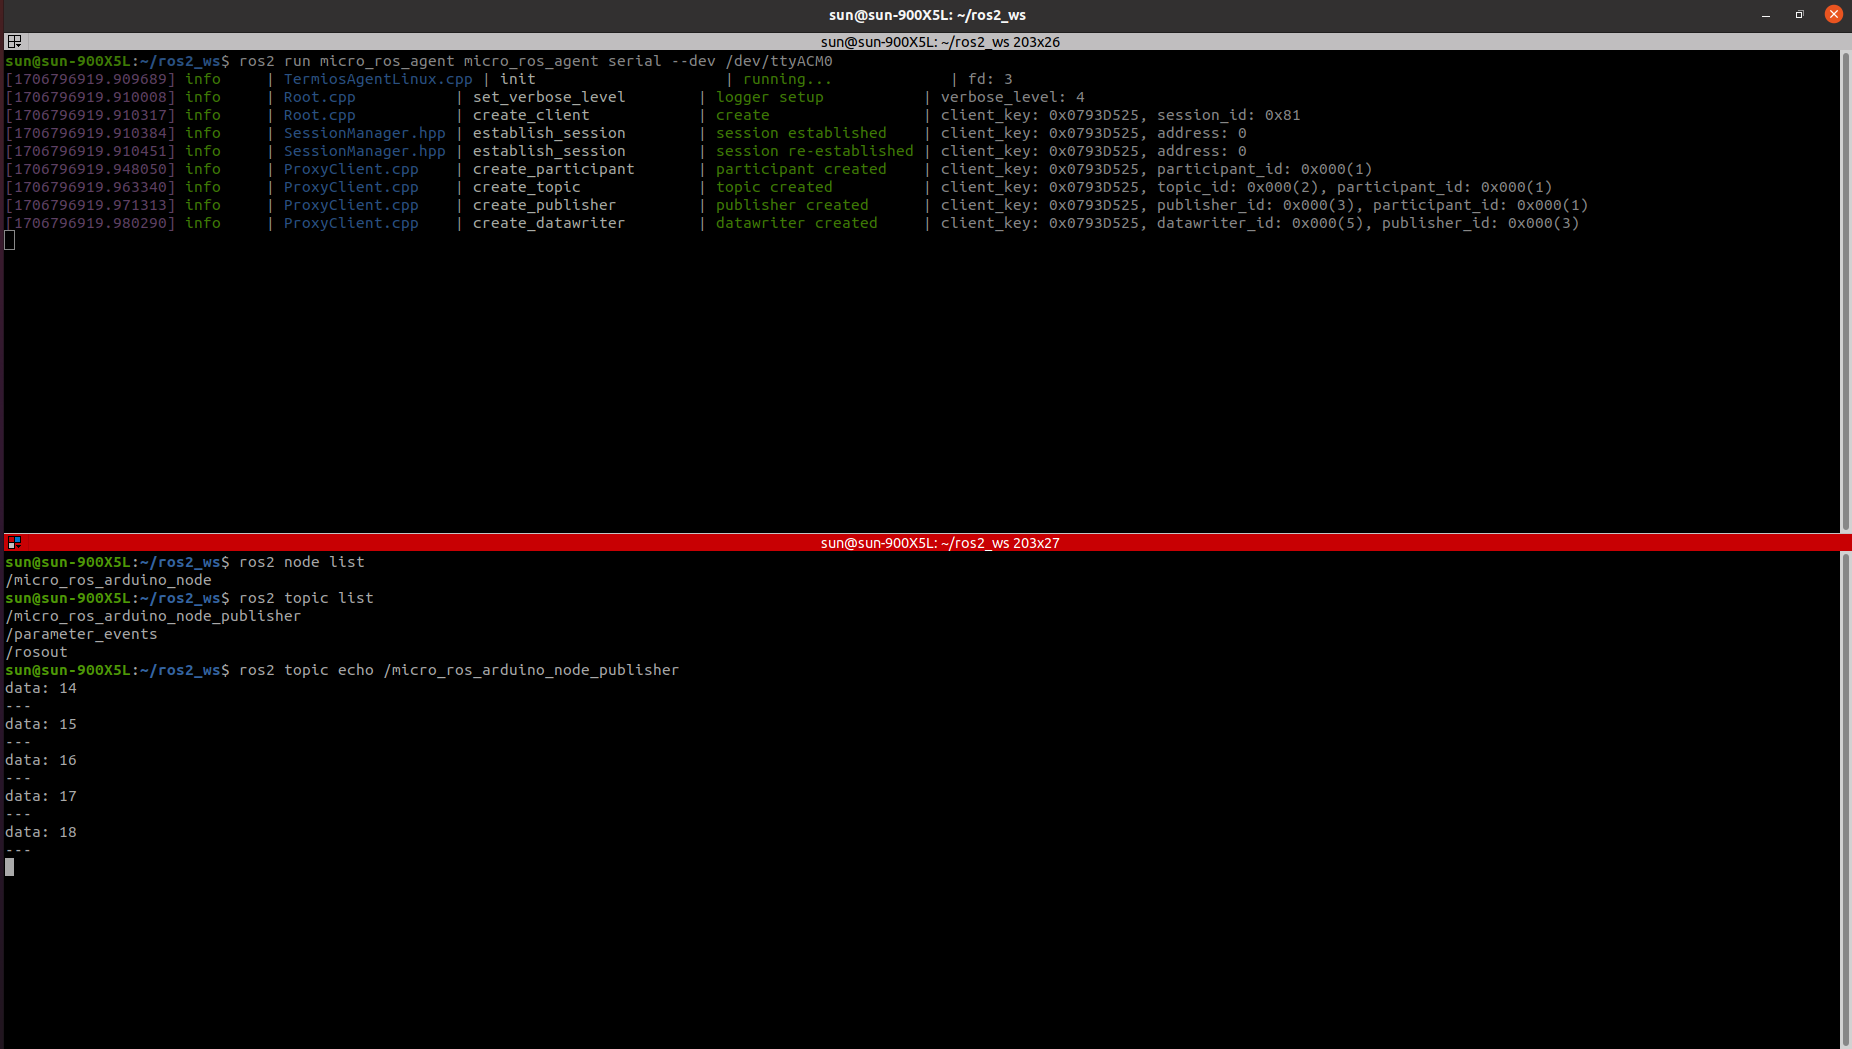1852x1049 pixels.
Task: Click '/rosout' topic line
Action: coord(36,652)
